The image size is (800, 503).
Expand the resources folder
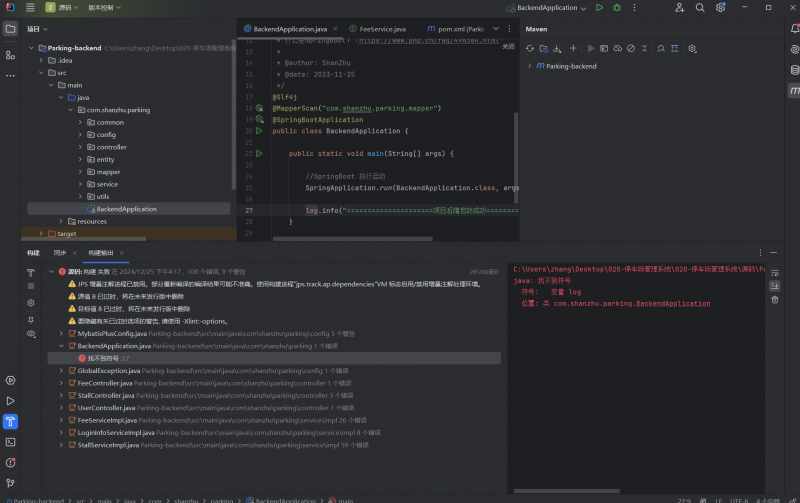point(61,221)
